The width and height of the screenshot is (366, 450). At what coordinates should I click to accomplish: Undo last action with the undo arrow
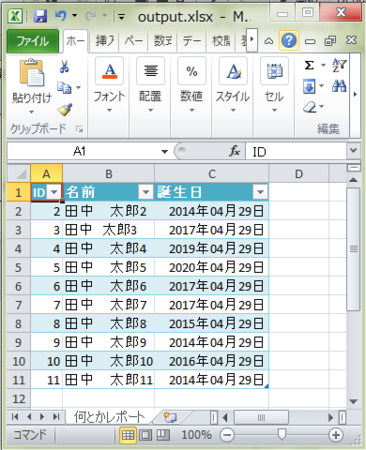(61, 15)
